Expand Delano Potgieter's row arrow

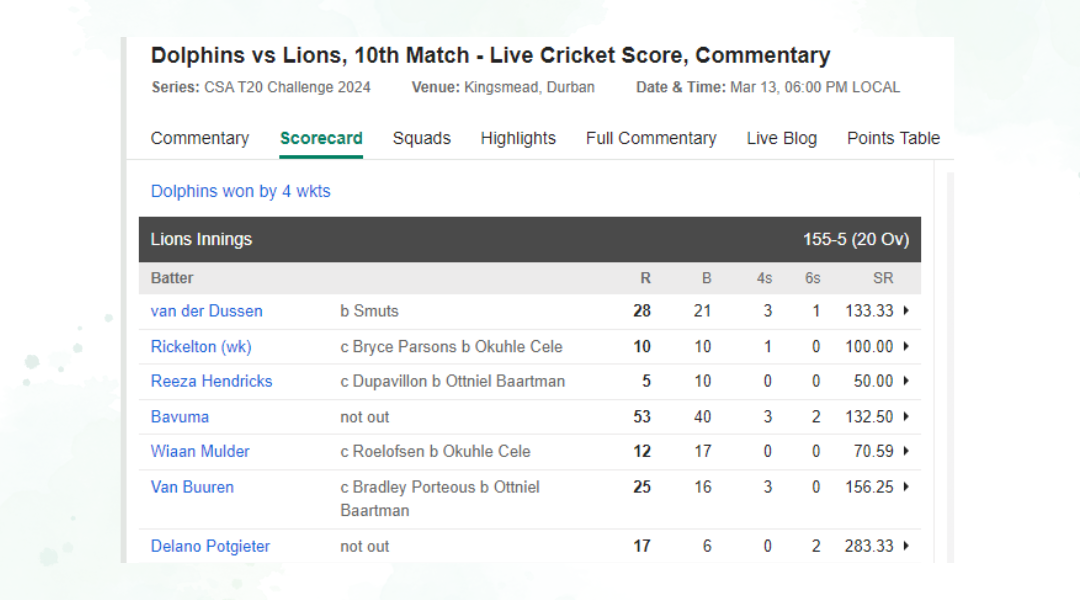[x=906, y=546]
